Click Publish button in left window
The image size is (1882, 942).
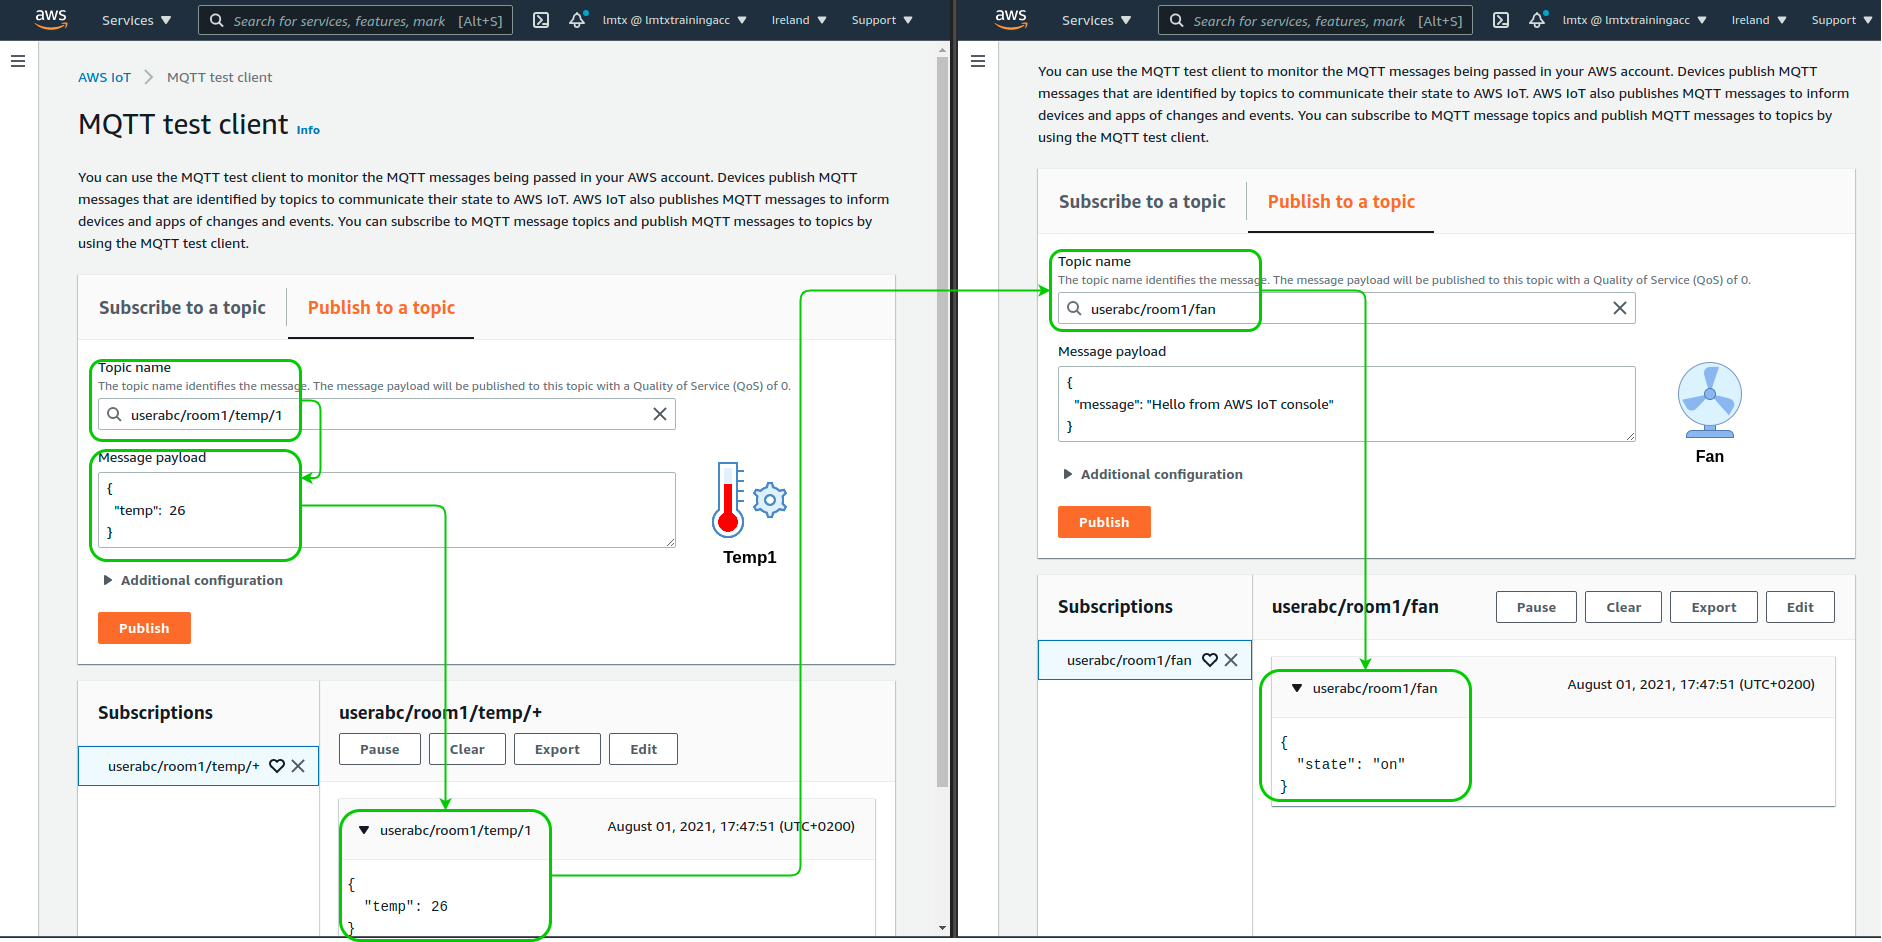coord(144,628)
